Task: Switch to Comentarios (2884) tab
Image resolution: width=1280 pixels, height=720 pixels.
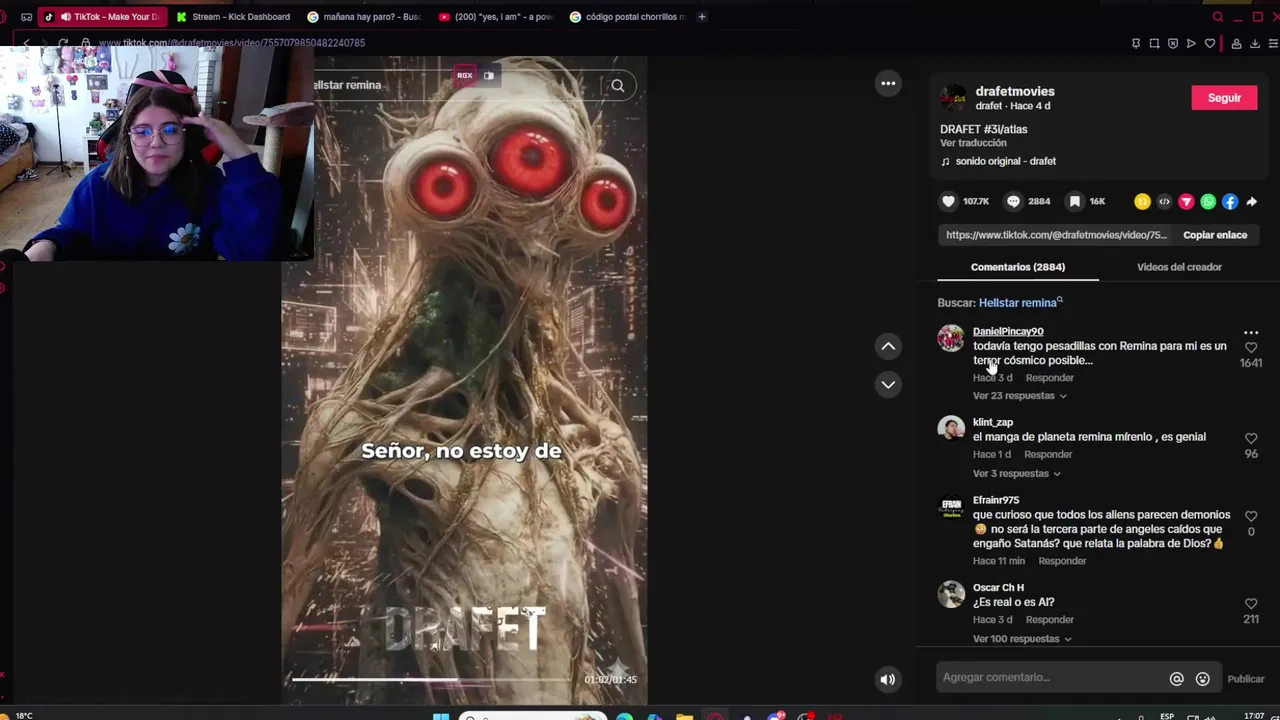Action: 1018,267
